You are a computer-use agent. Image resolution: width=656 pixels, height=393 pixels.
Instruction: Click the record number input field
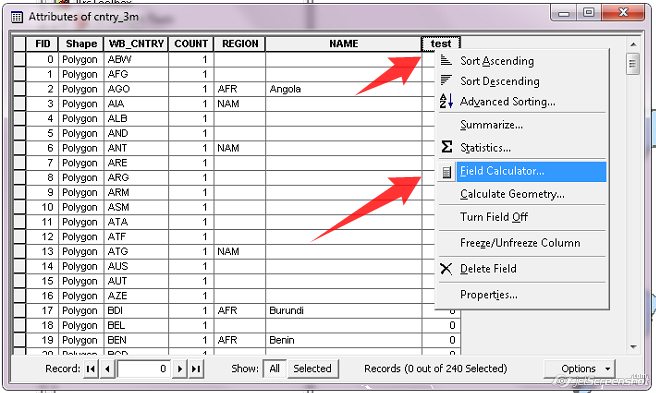pyautogui.click(x=144, y=369)
